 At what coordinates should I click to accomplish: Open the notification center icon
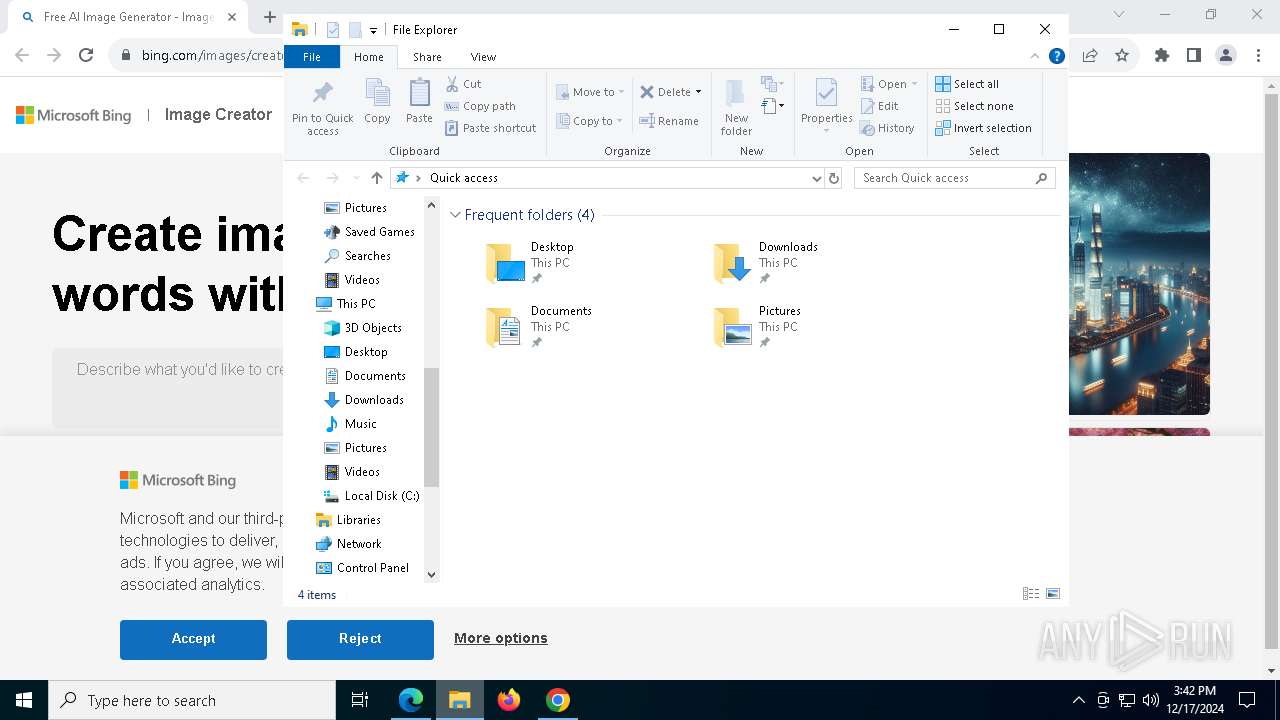[x=1247, y=700]
